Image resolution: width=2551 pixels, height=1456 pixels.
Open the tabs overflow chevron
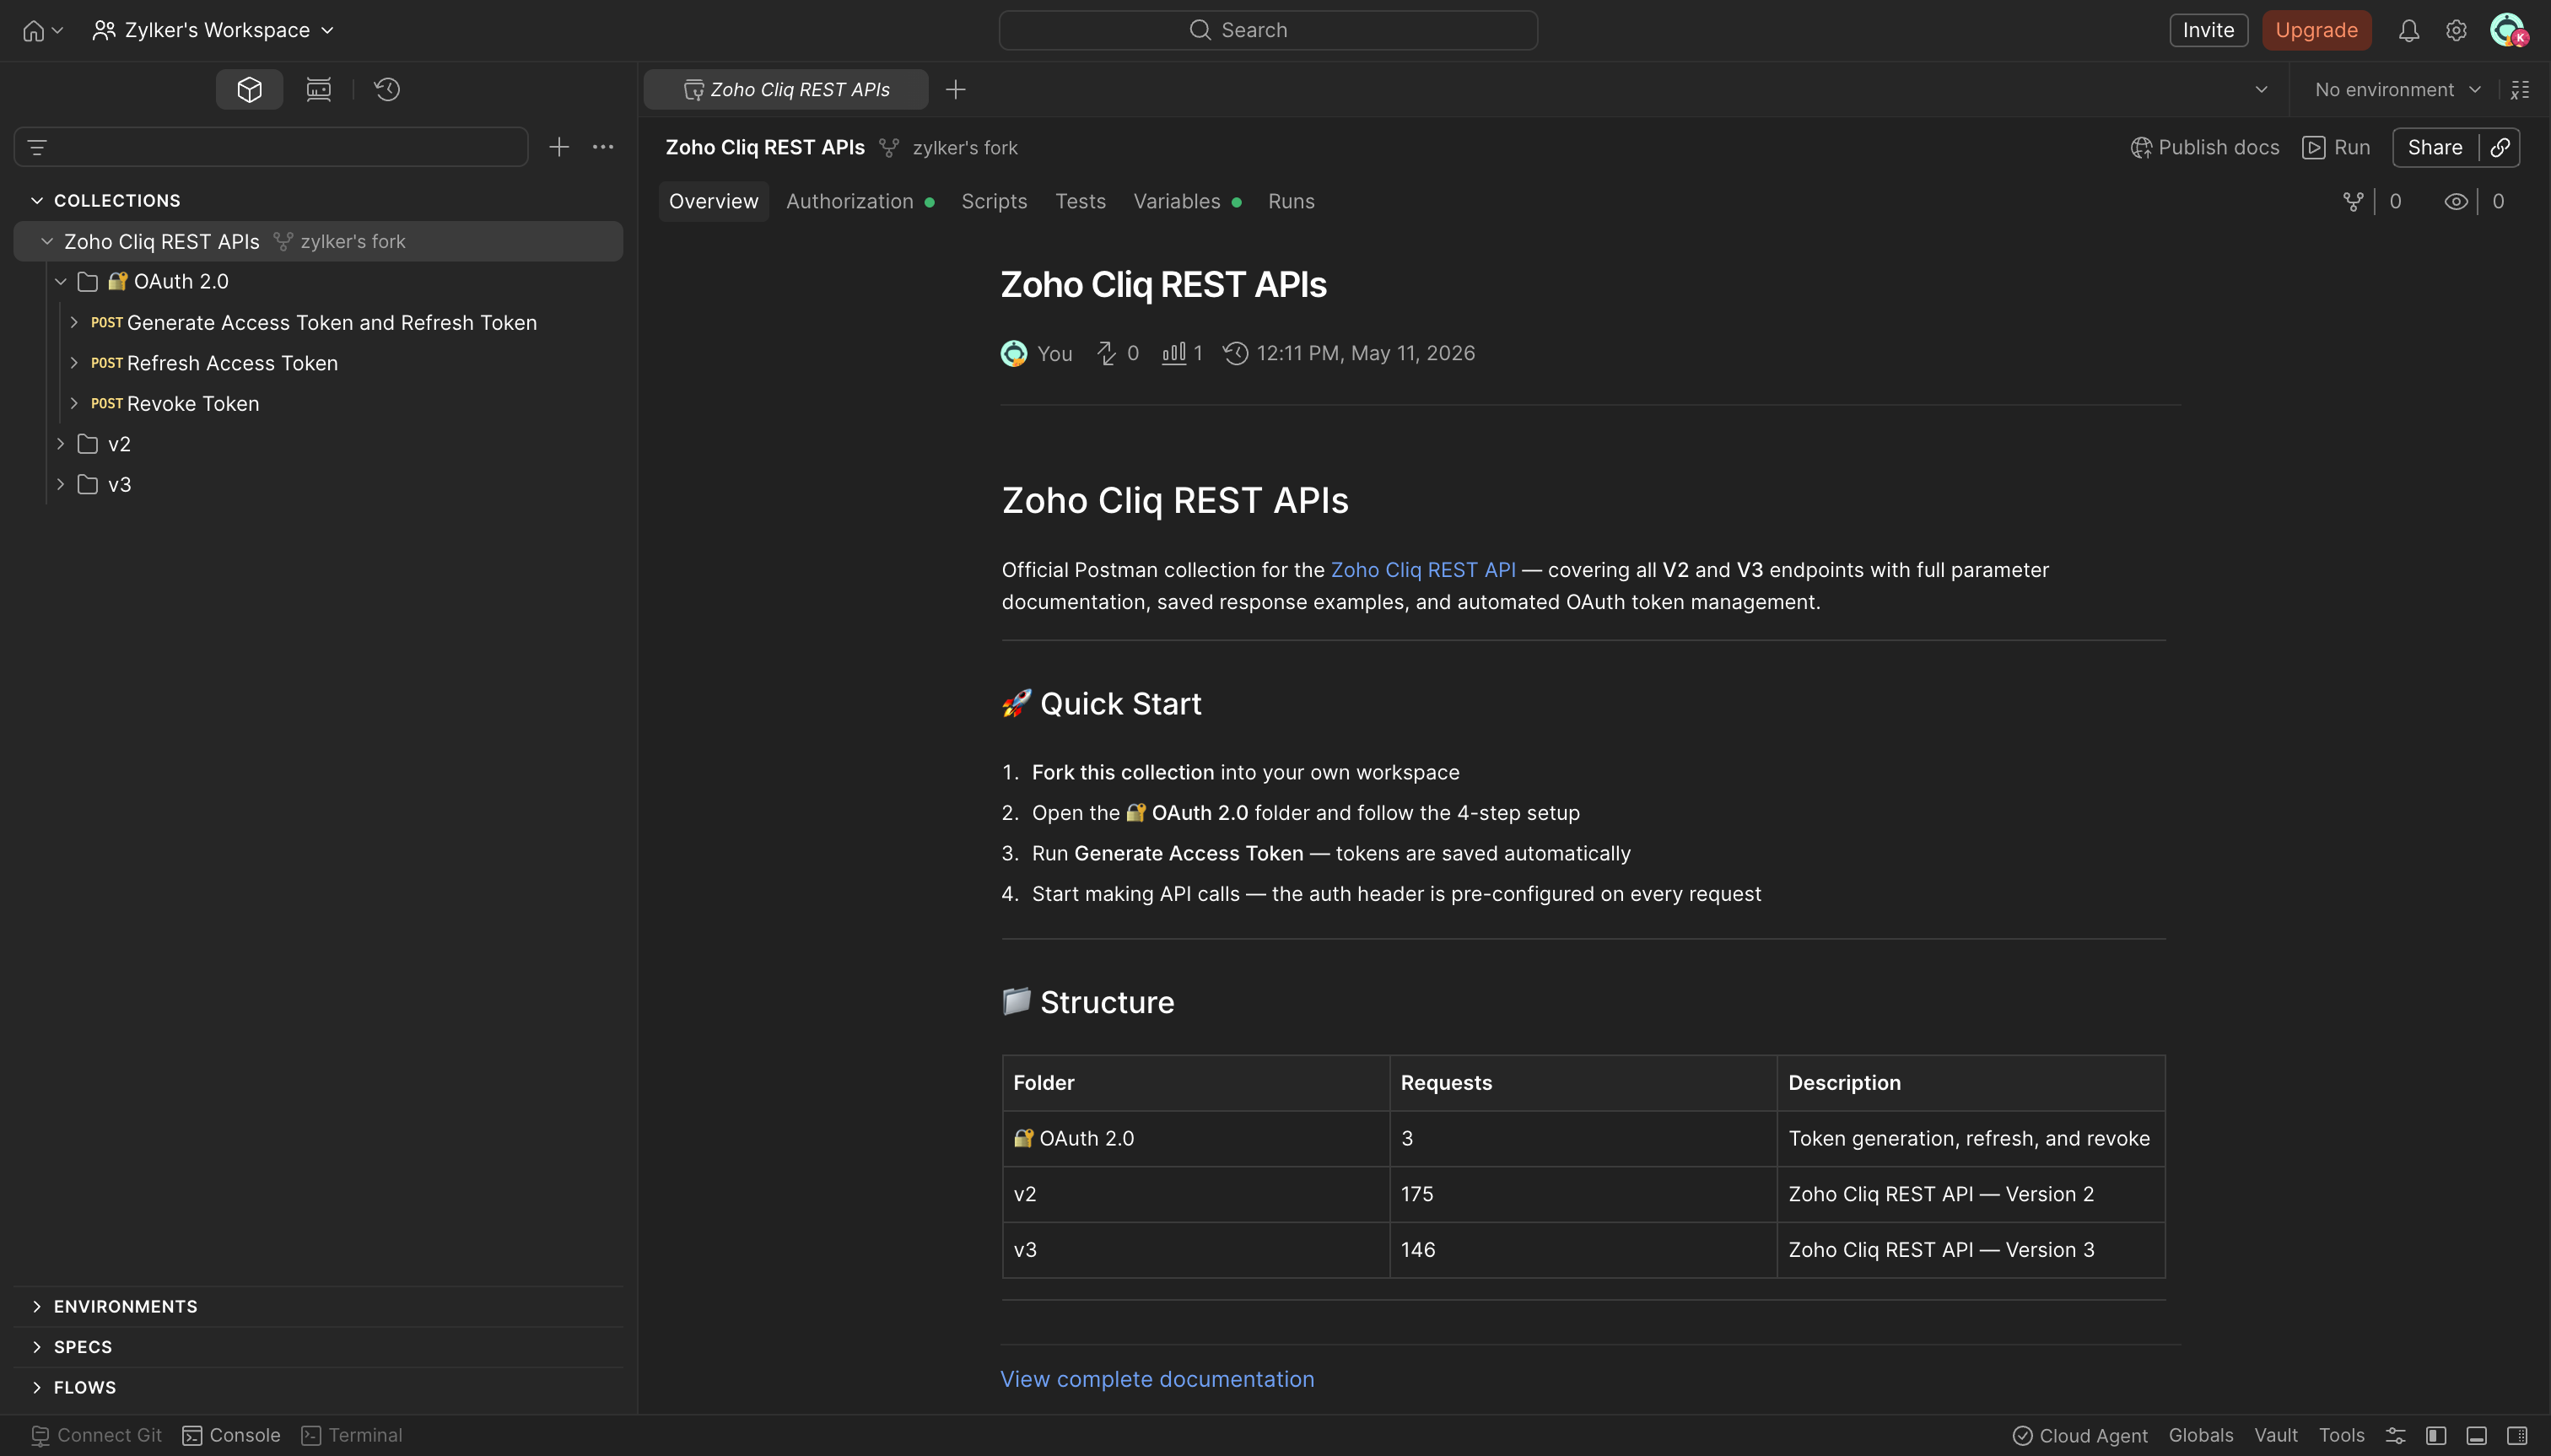2261,90
